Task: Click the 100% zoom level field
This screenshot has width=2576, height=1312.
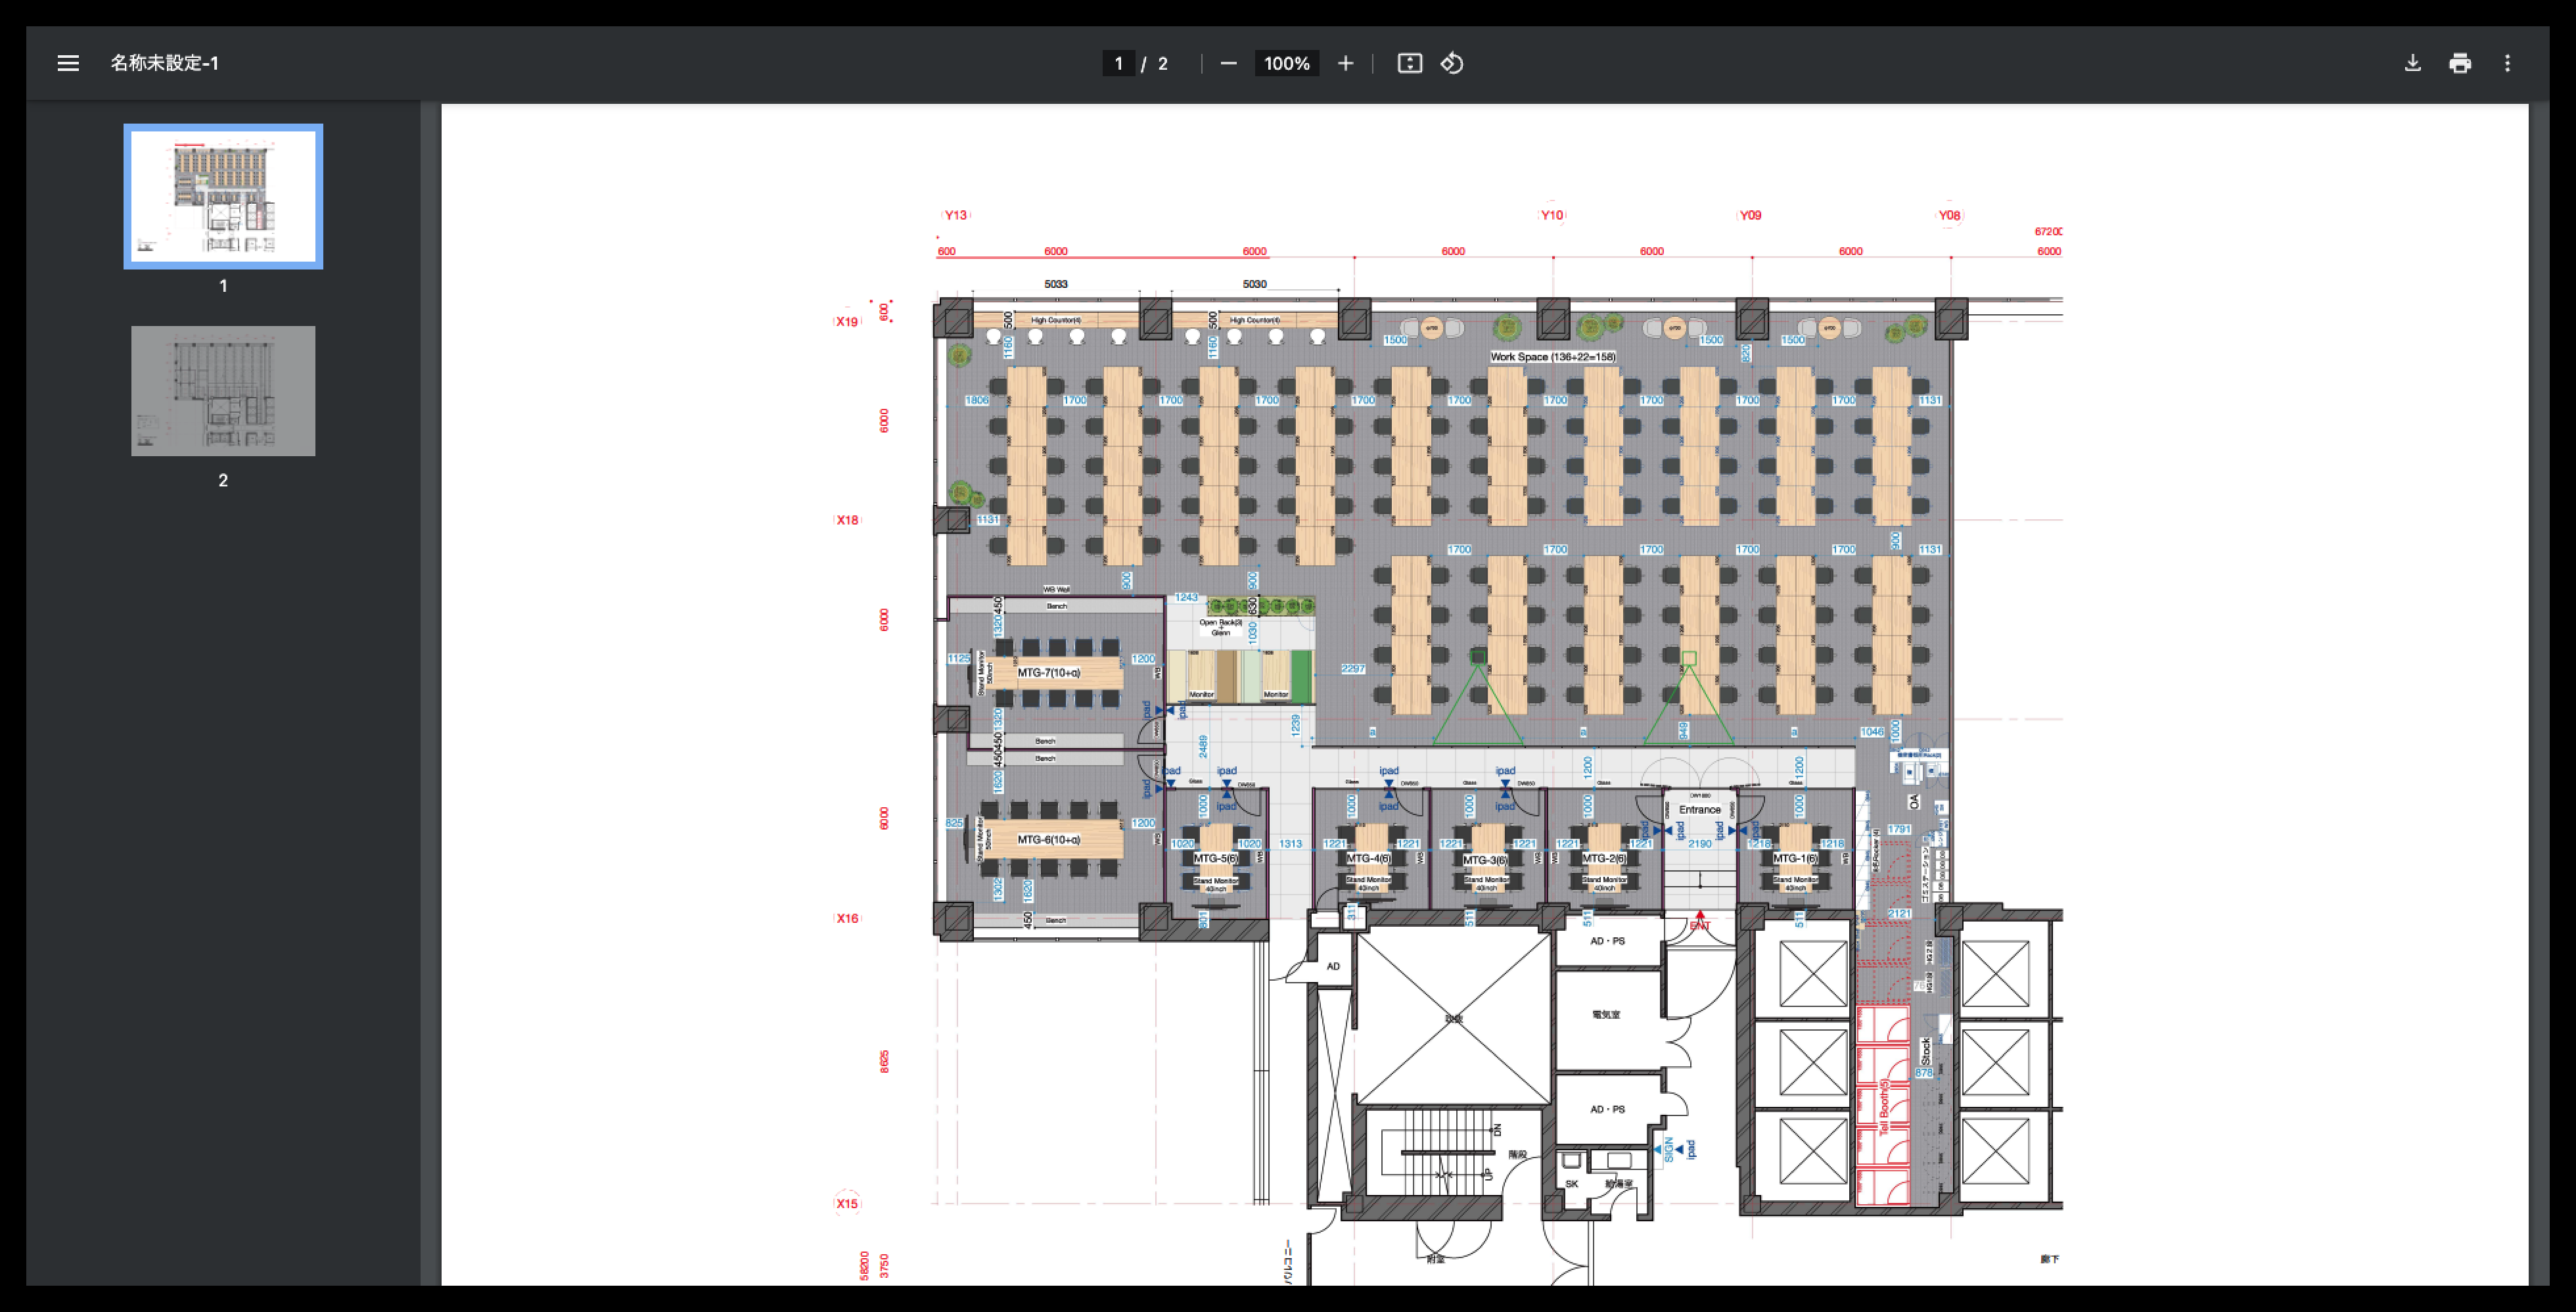Action: pyautogui.click(x=1286, y=63)
